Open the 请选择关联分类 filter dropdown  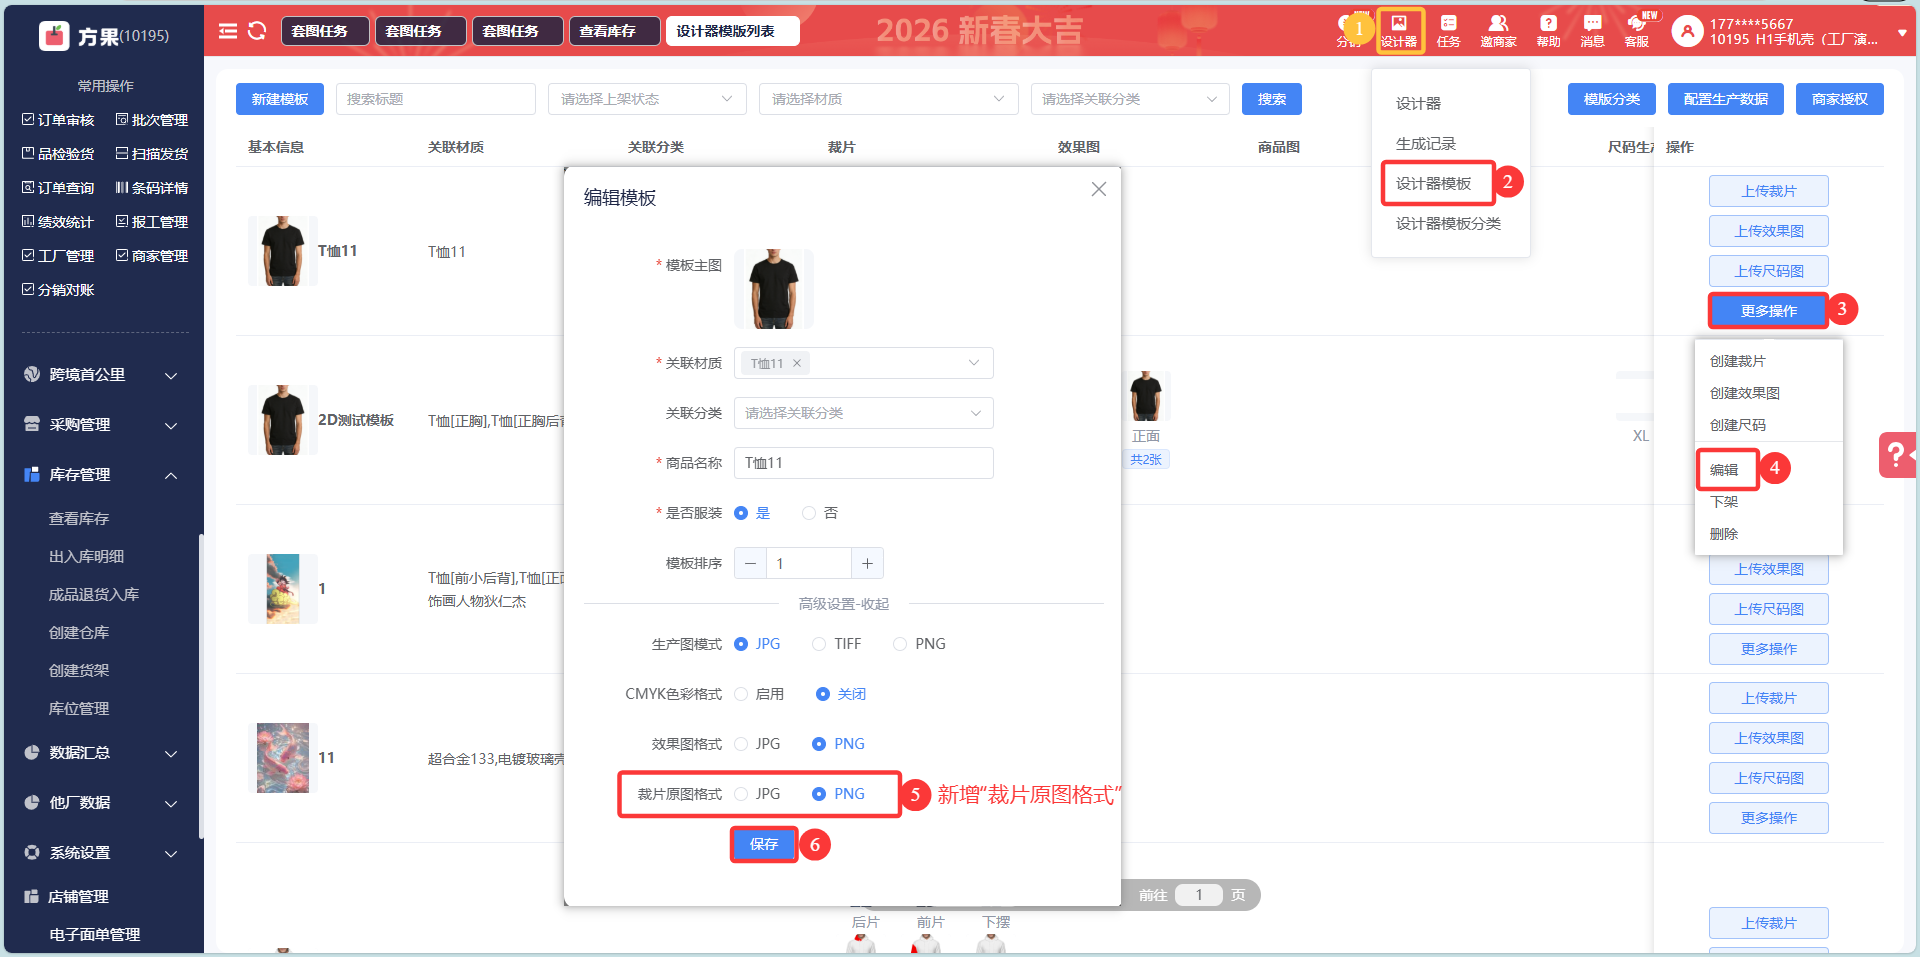click(x=1130, y=99)
